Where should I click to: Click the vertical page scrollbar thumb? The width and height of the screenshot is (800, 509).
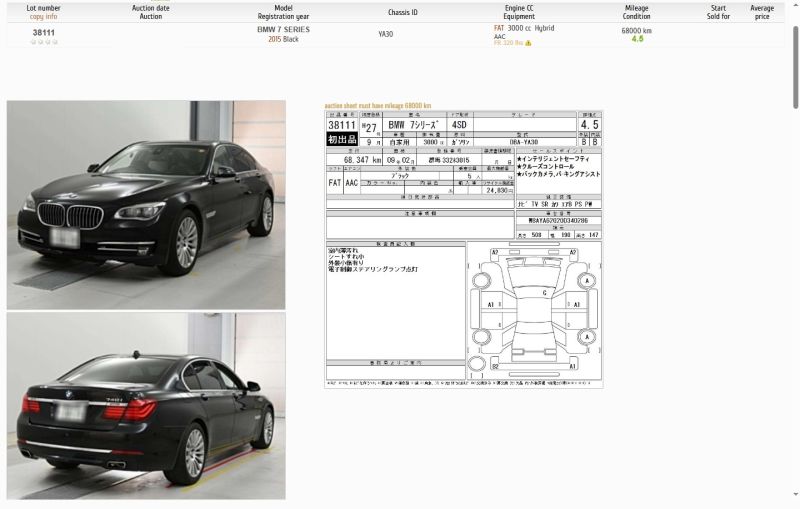click(795, 67)
